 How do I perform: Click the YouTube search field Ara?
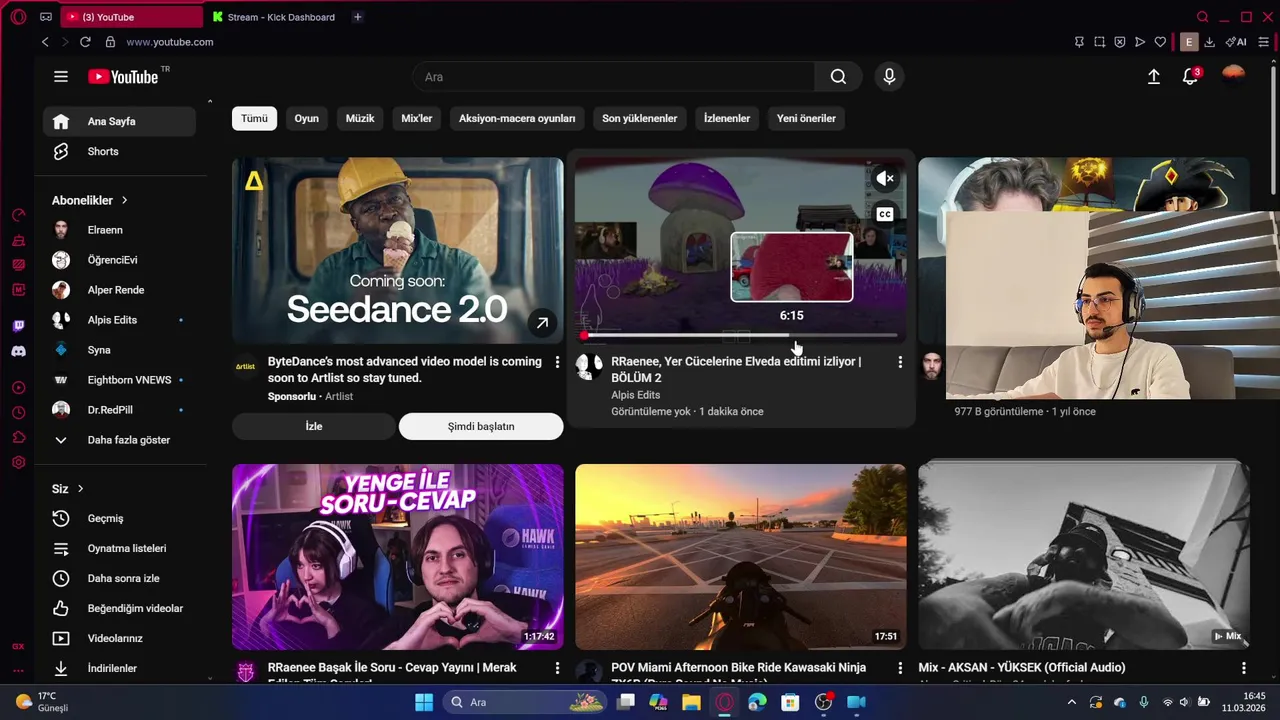coord(614,77)
